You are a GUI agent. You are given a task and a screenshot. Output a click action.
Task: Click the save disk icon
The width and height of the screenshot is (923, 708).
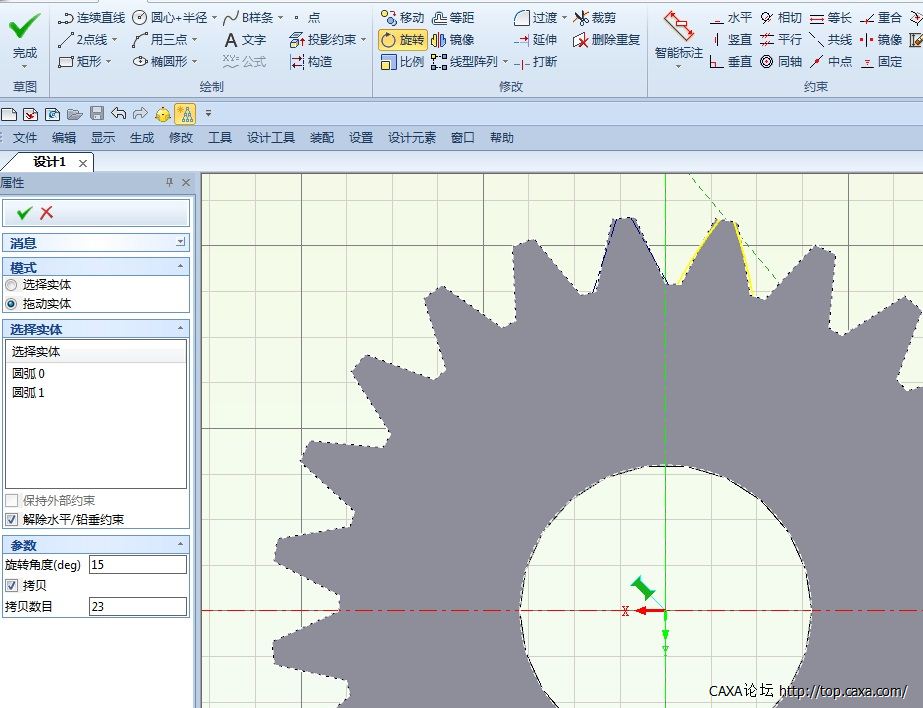97,113
